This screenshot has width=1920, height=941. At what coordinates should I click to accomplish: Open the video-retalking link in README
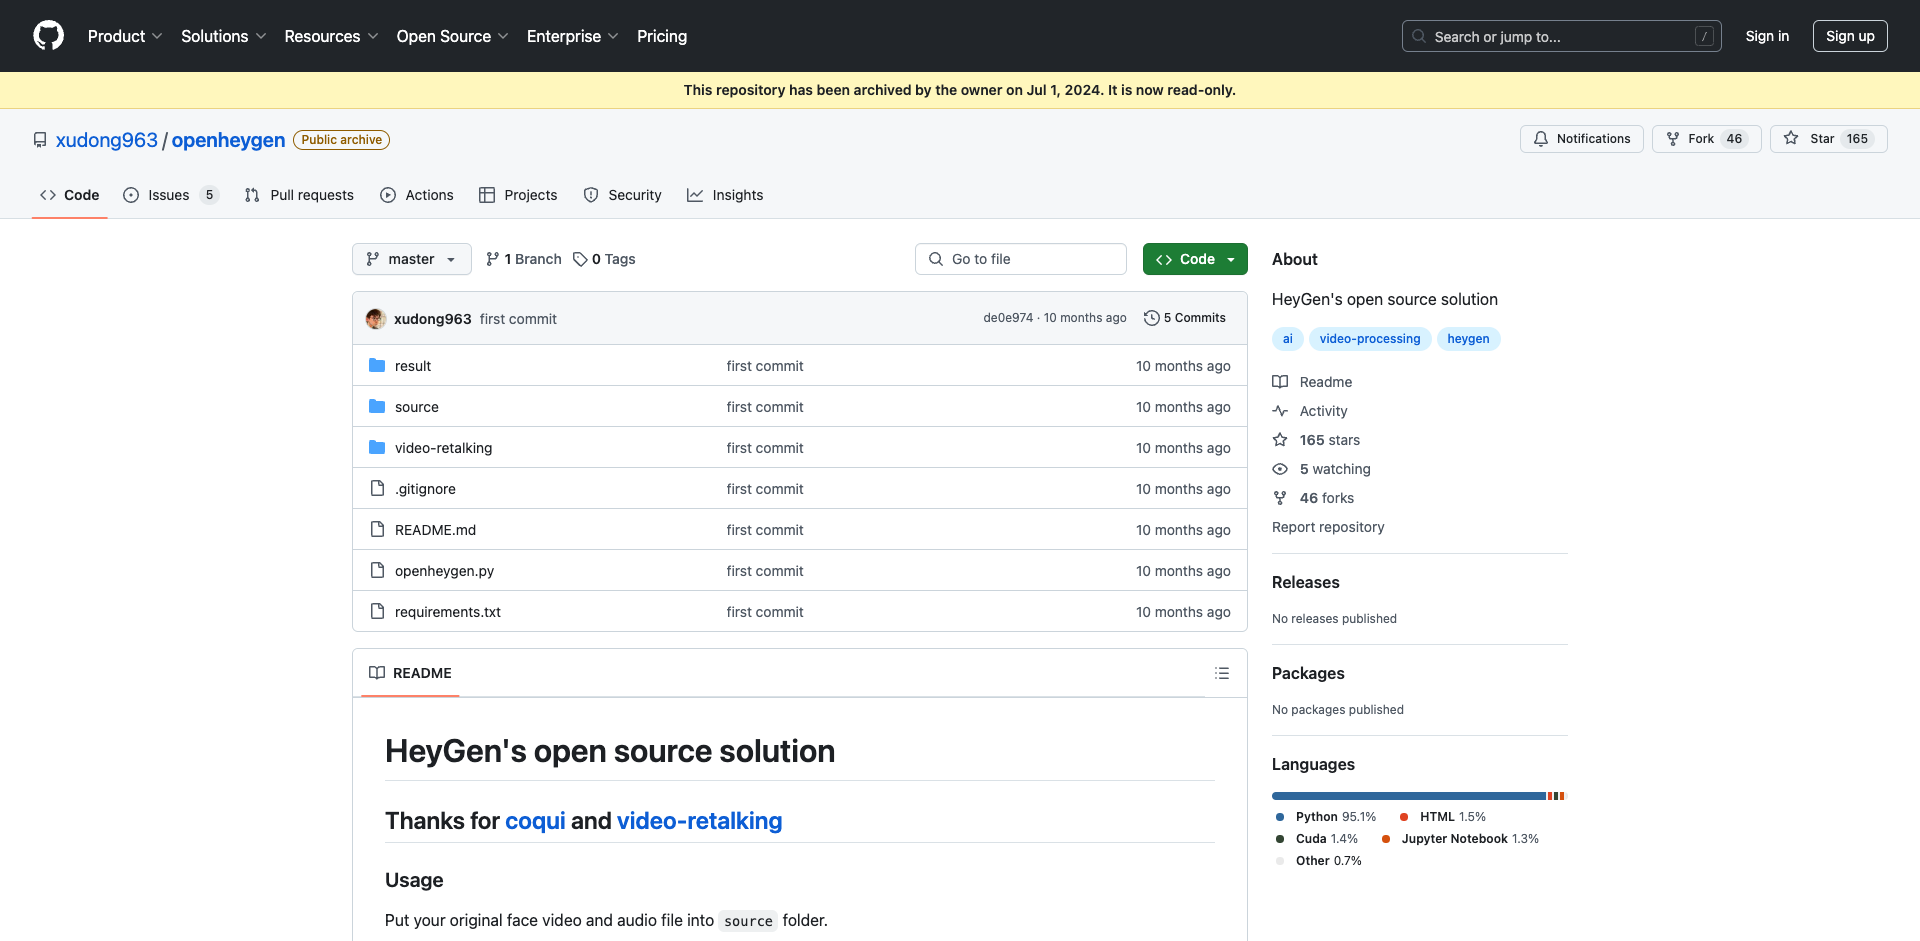(699, 821)
